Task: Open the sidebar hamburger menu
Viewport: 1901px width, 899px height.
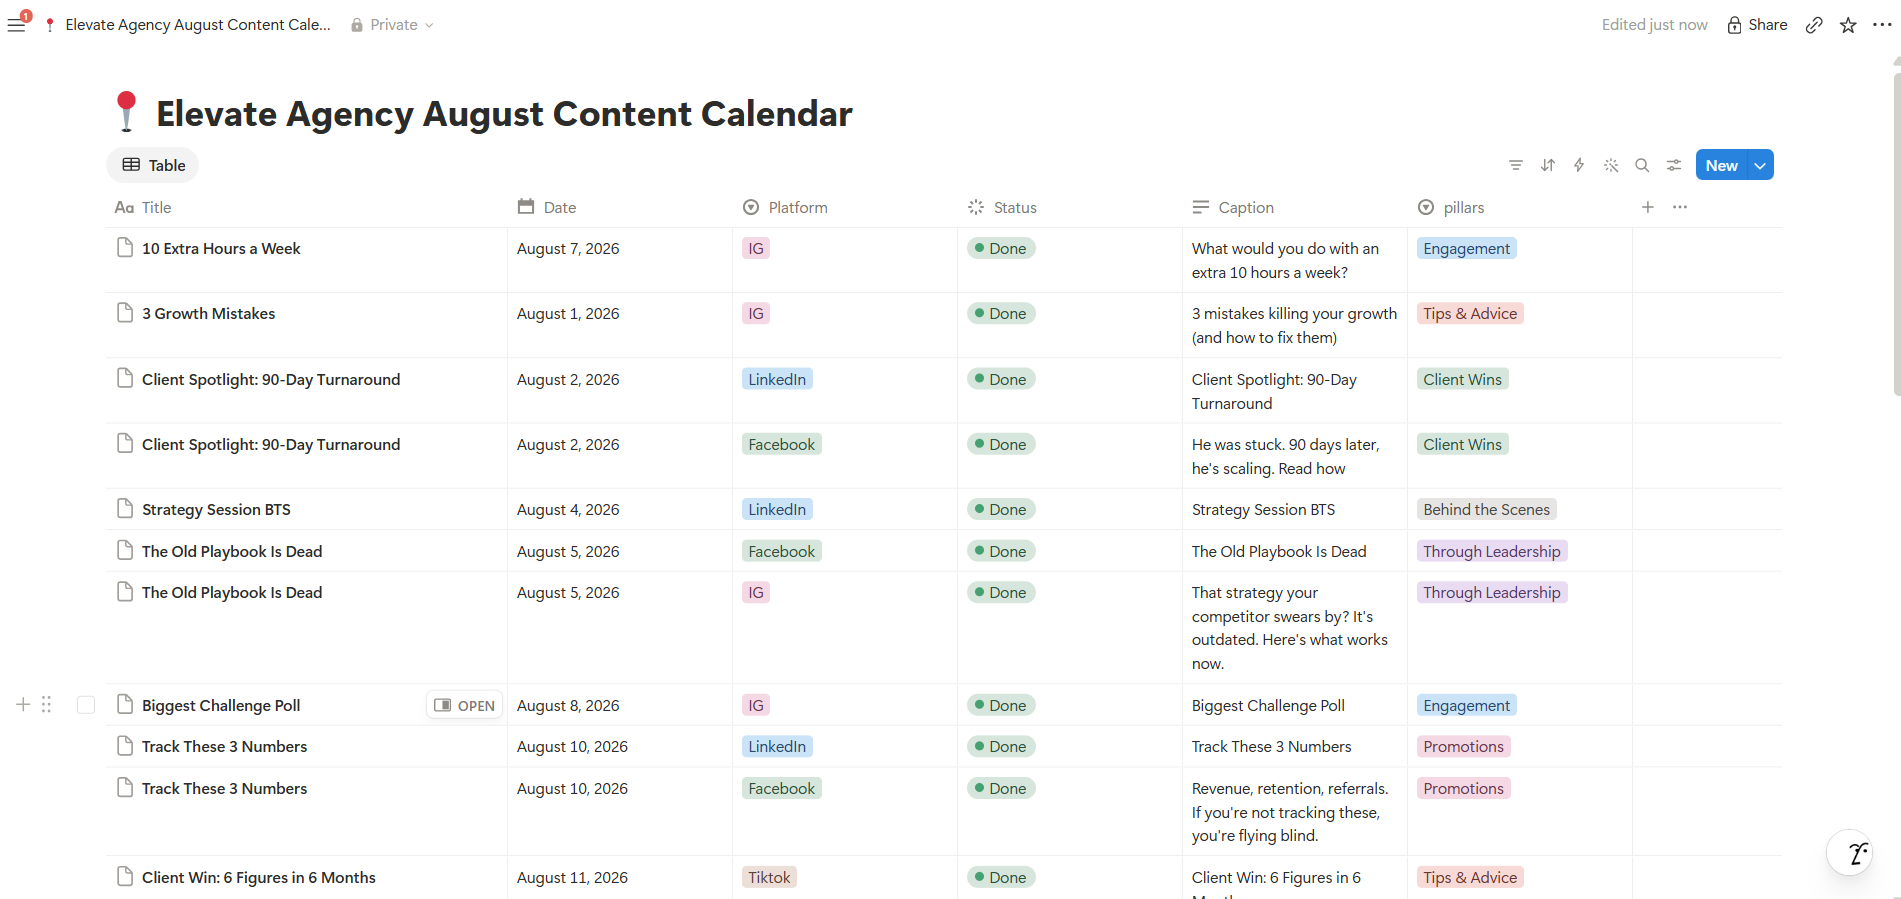Action: 16,25
